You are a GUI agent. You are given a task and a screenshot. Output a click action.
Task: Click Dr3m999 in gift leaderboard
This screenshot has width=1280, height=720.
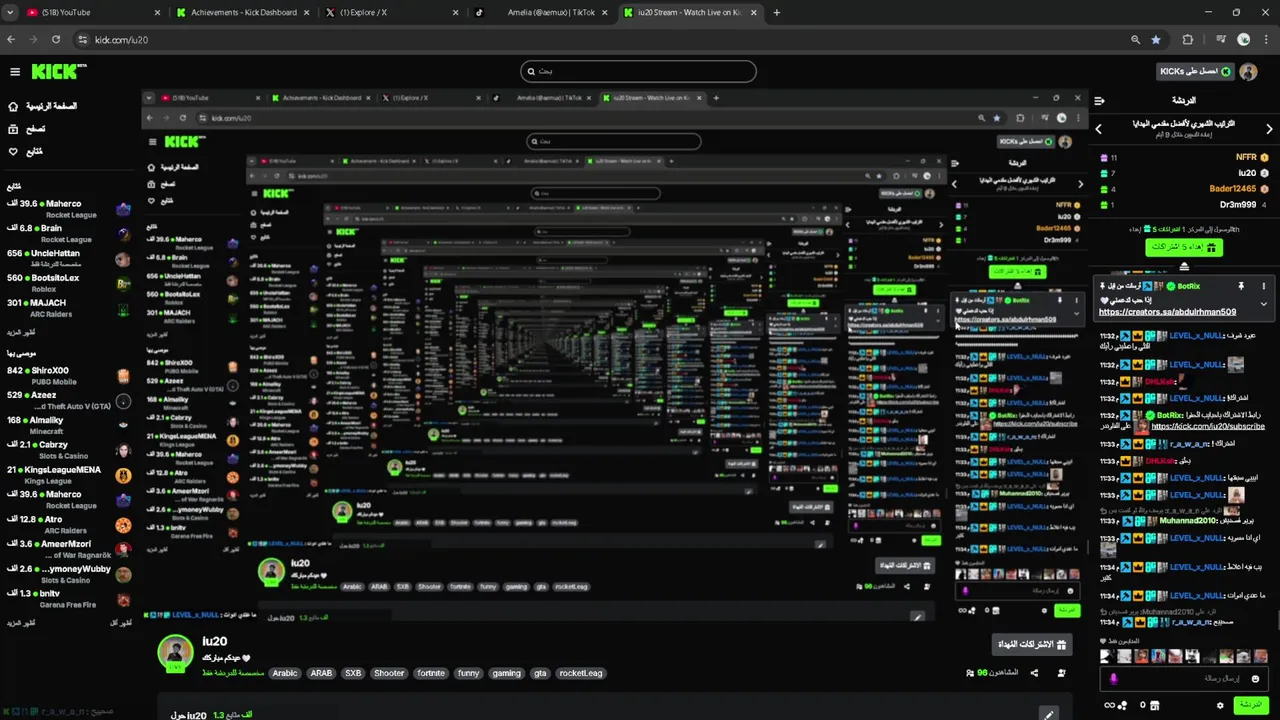[x=1238, y=204]
